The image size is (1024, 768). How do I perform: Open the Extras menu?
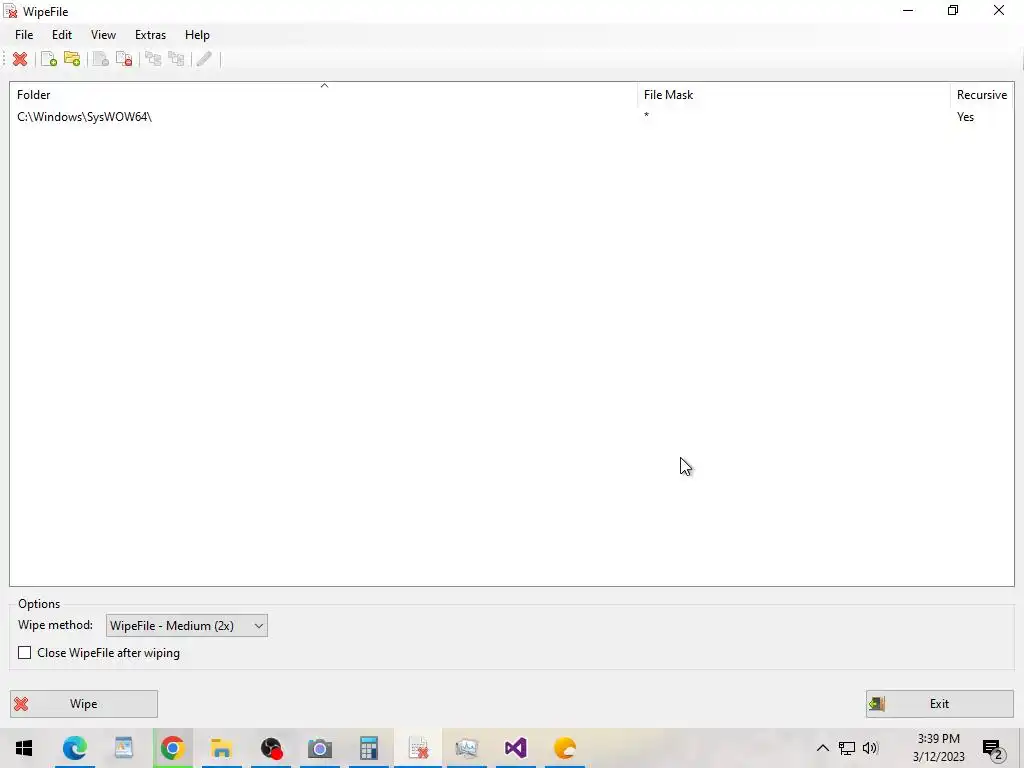[150, 35]
